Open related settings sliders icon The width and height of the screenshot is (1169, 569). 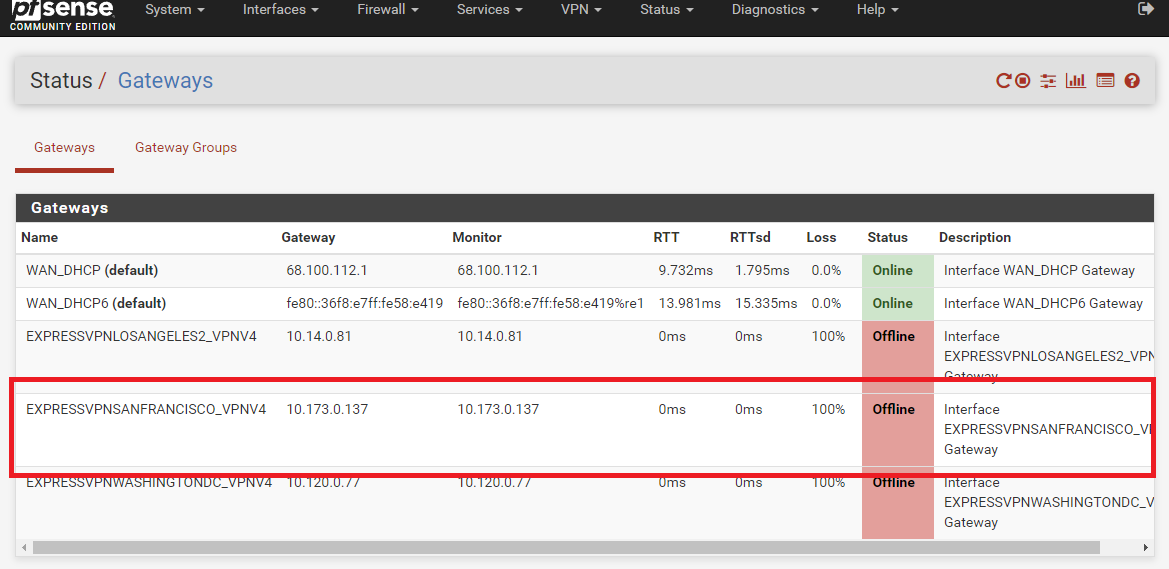pos(1048,81)
